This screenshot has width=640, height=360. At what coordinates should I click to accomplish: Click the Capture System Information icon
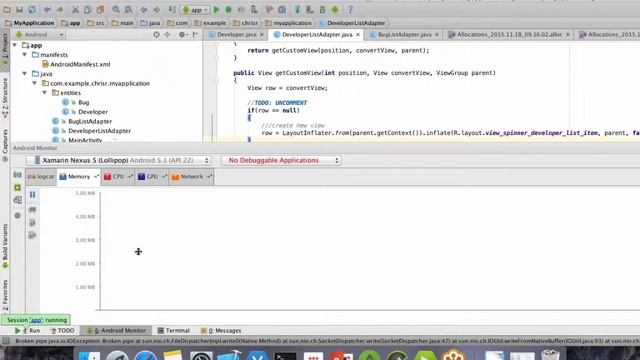18,200
